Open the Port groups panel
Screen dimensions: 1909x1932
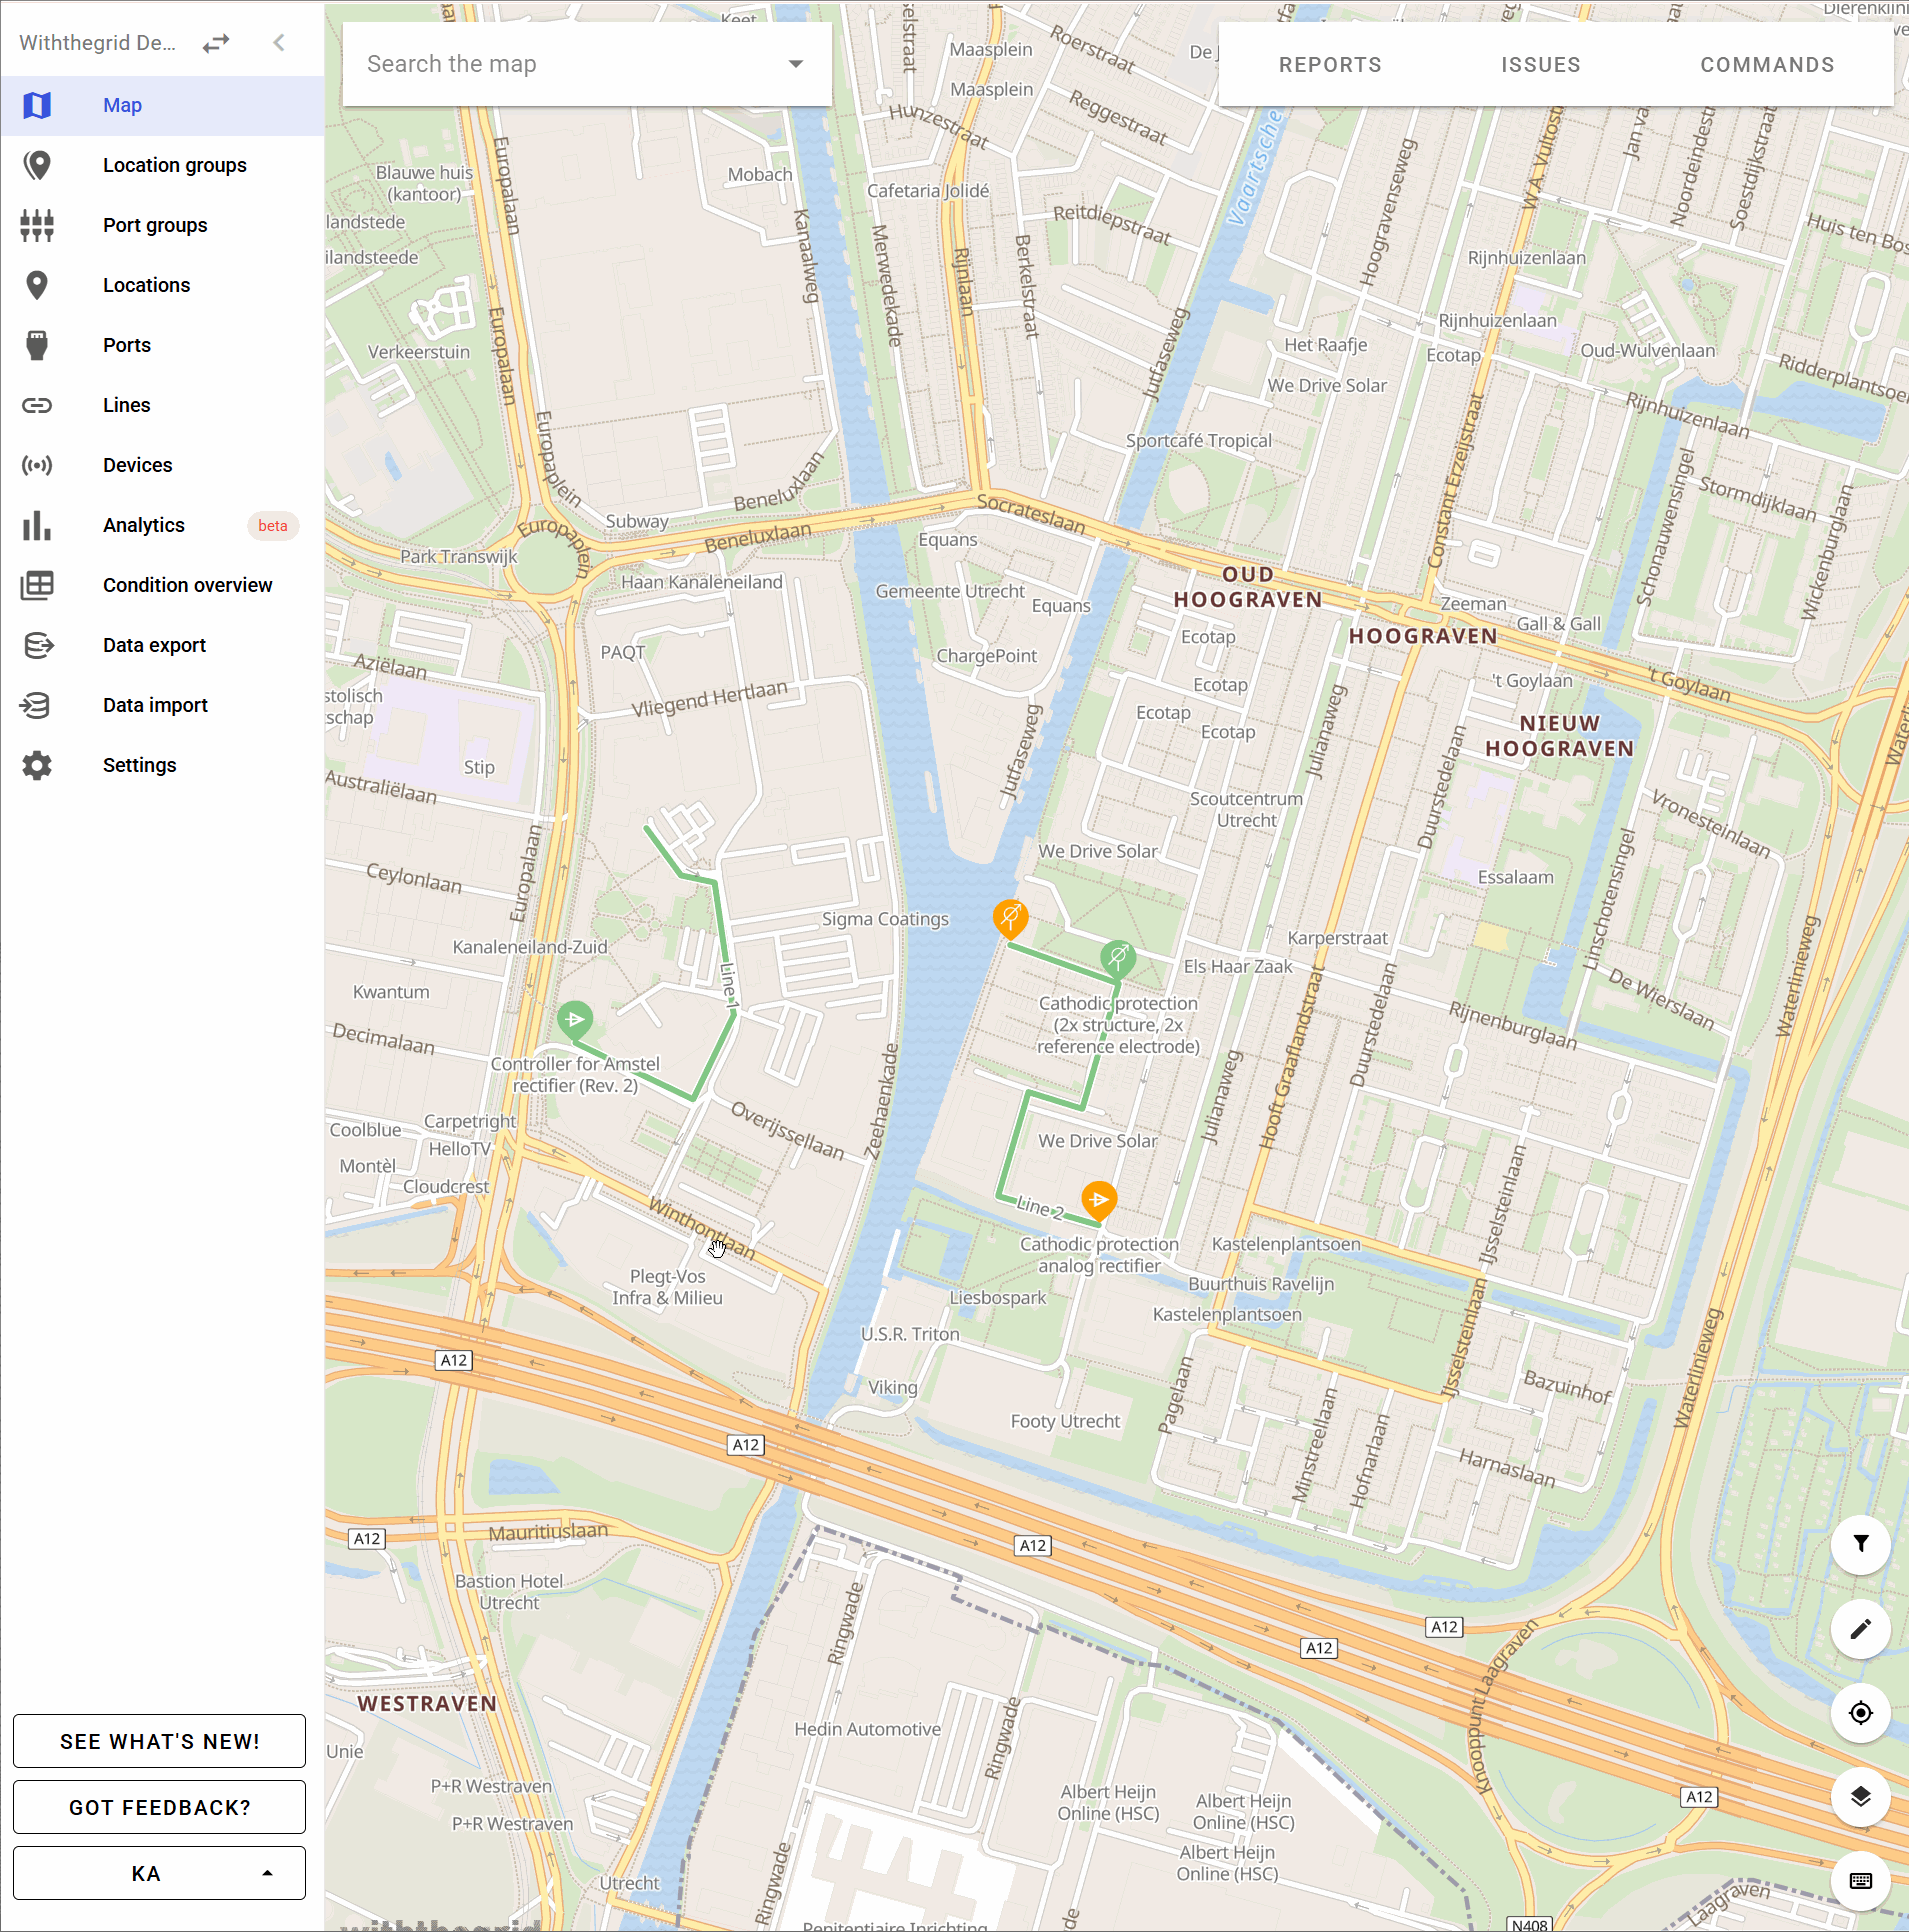[155, 225]
